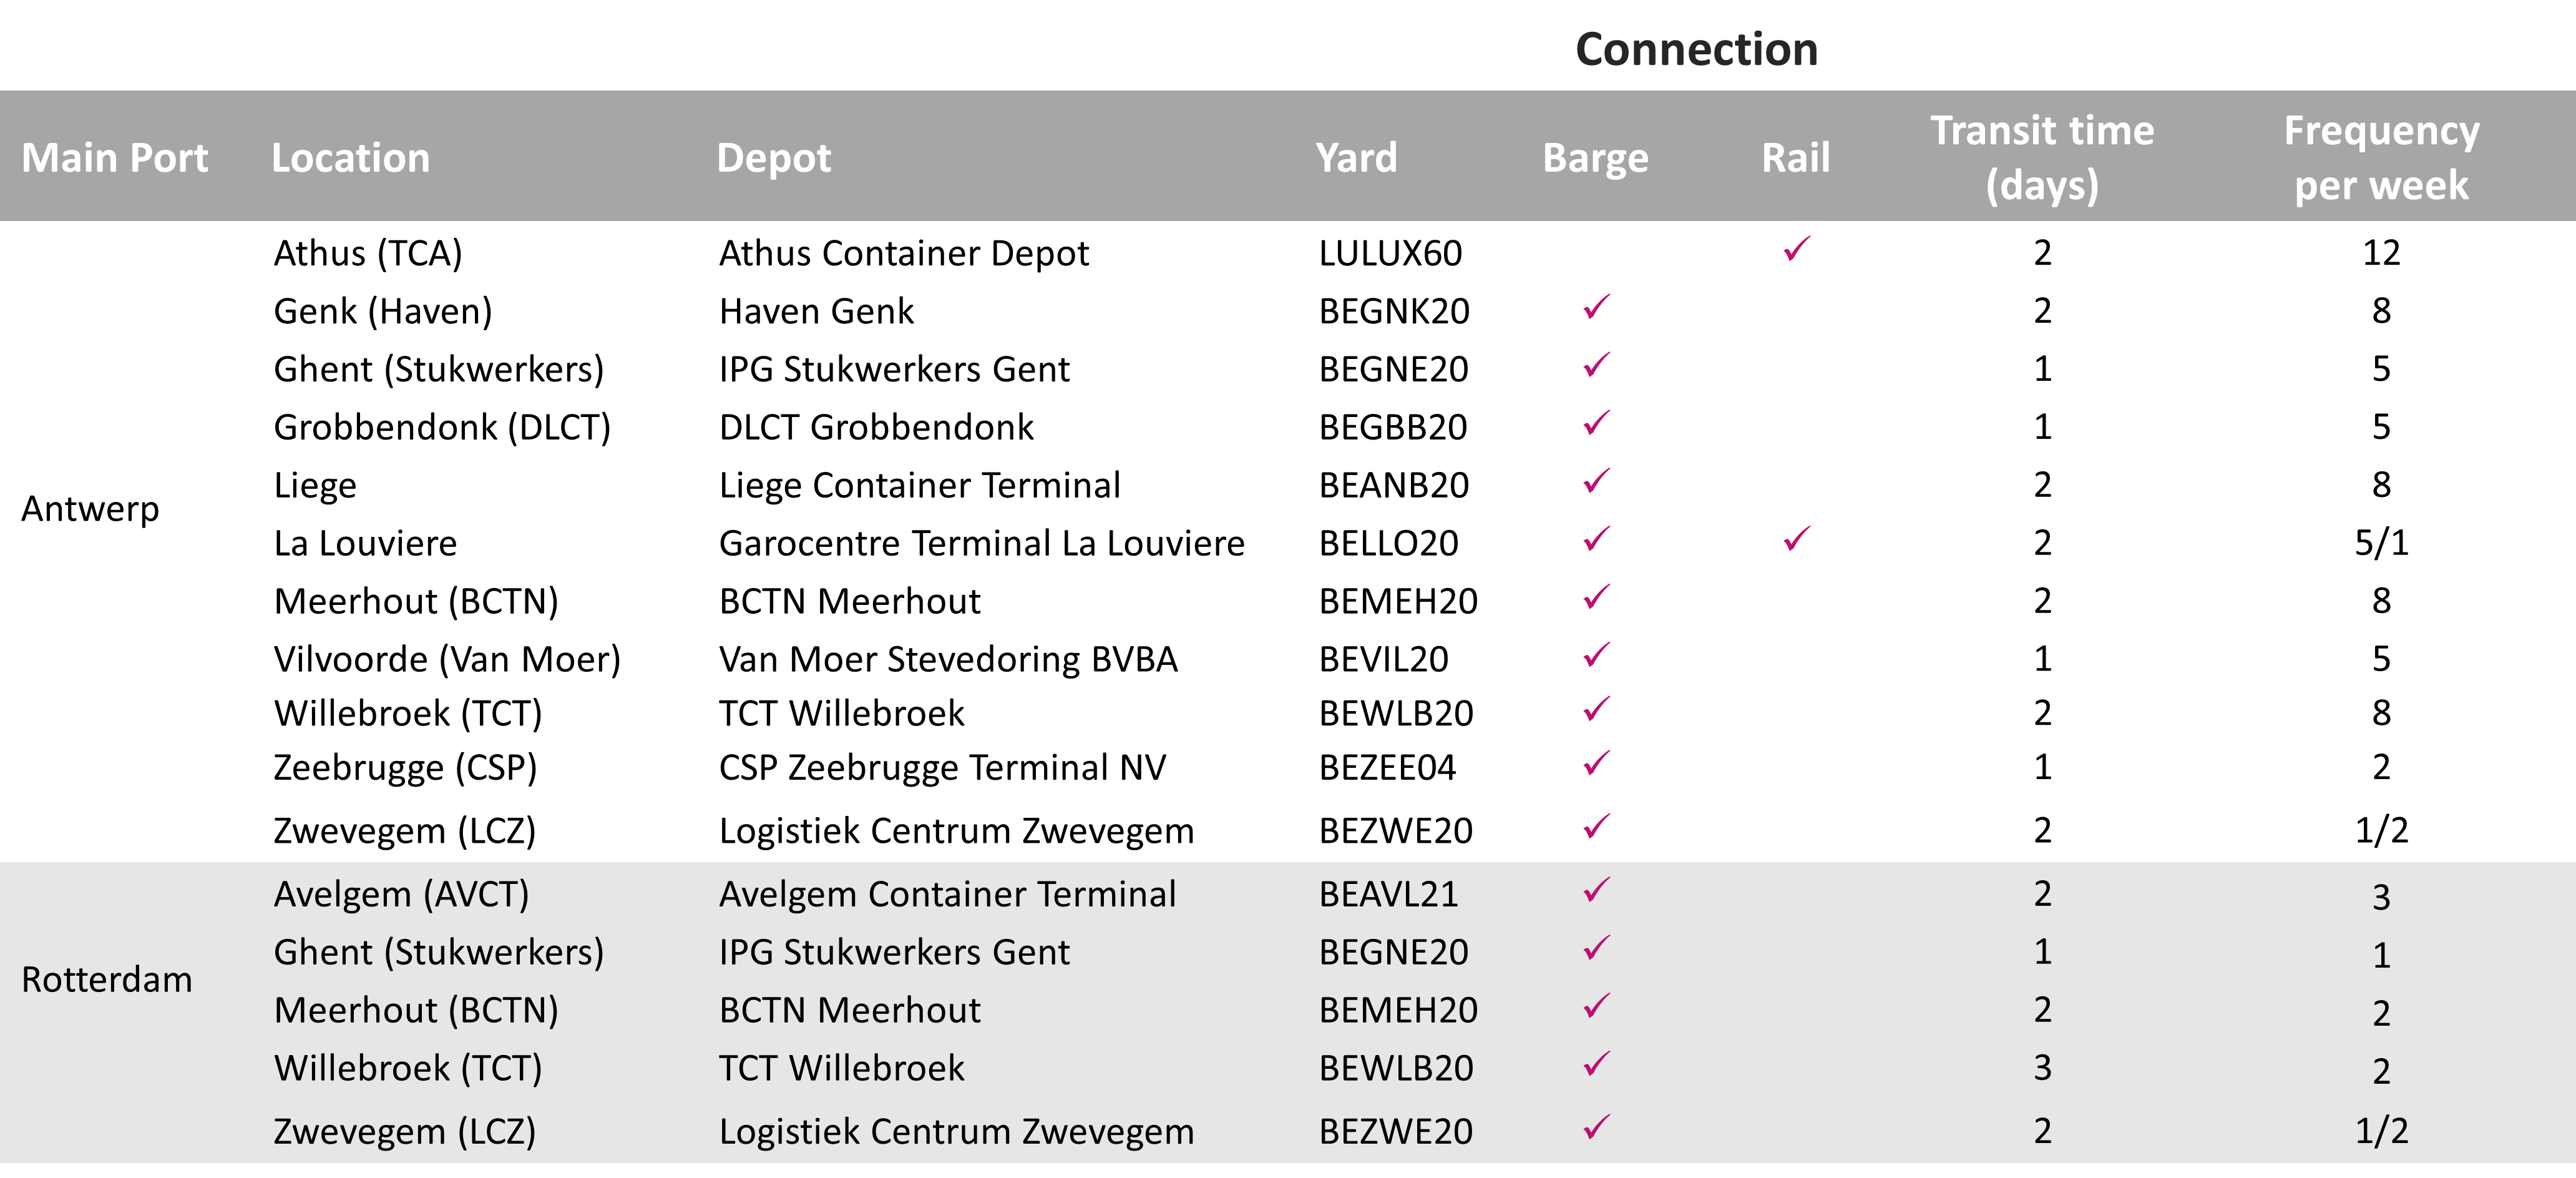Image resolution: width=2576 pixels, height=1178 pixels.
Task: Click the barge checkmark for Liege
Action: pyautogui.click(x=1596, y=481)
